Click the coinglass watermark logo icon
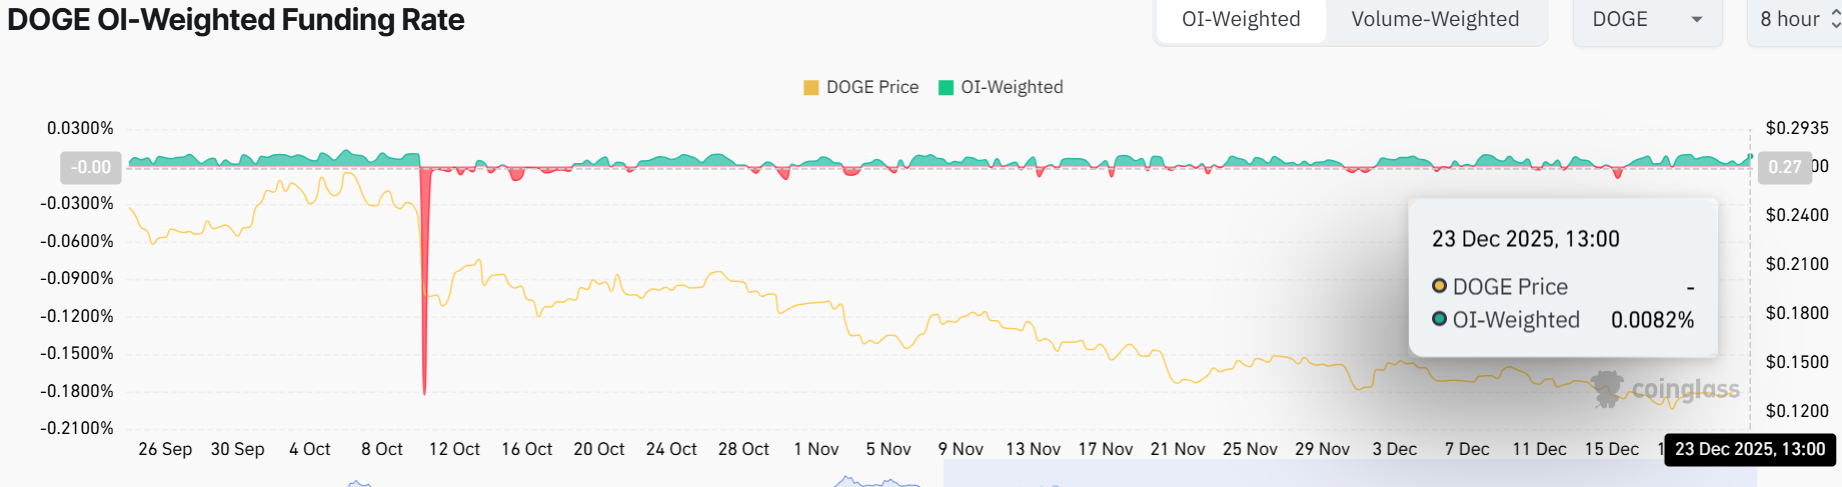 1607,389
